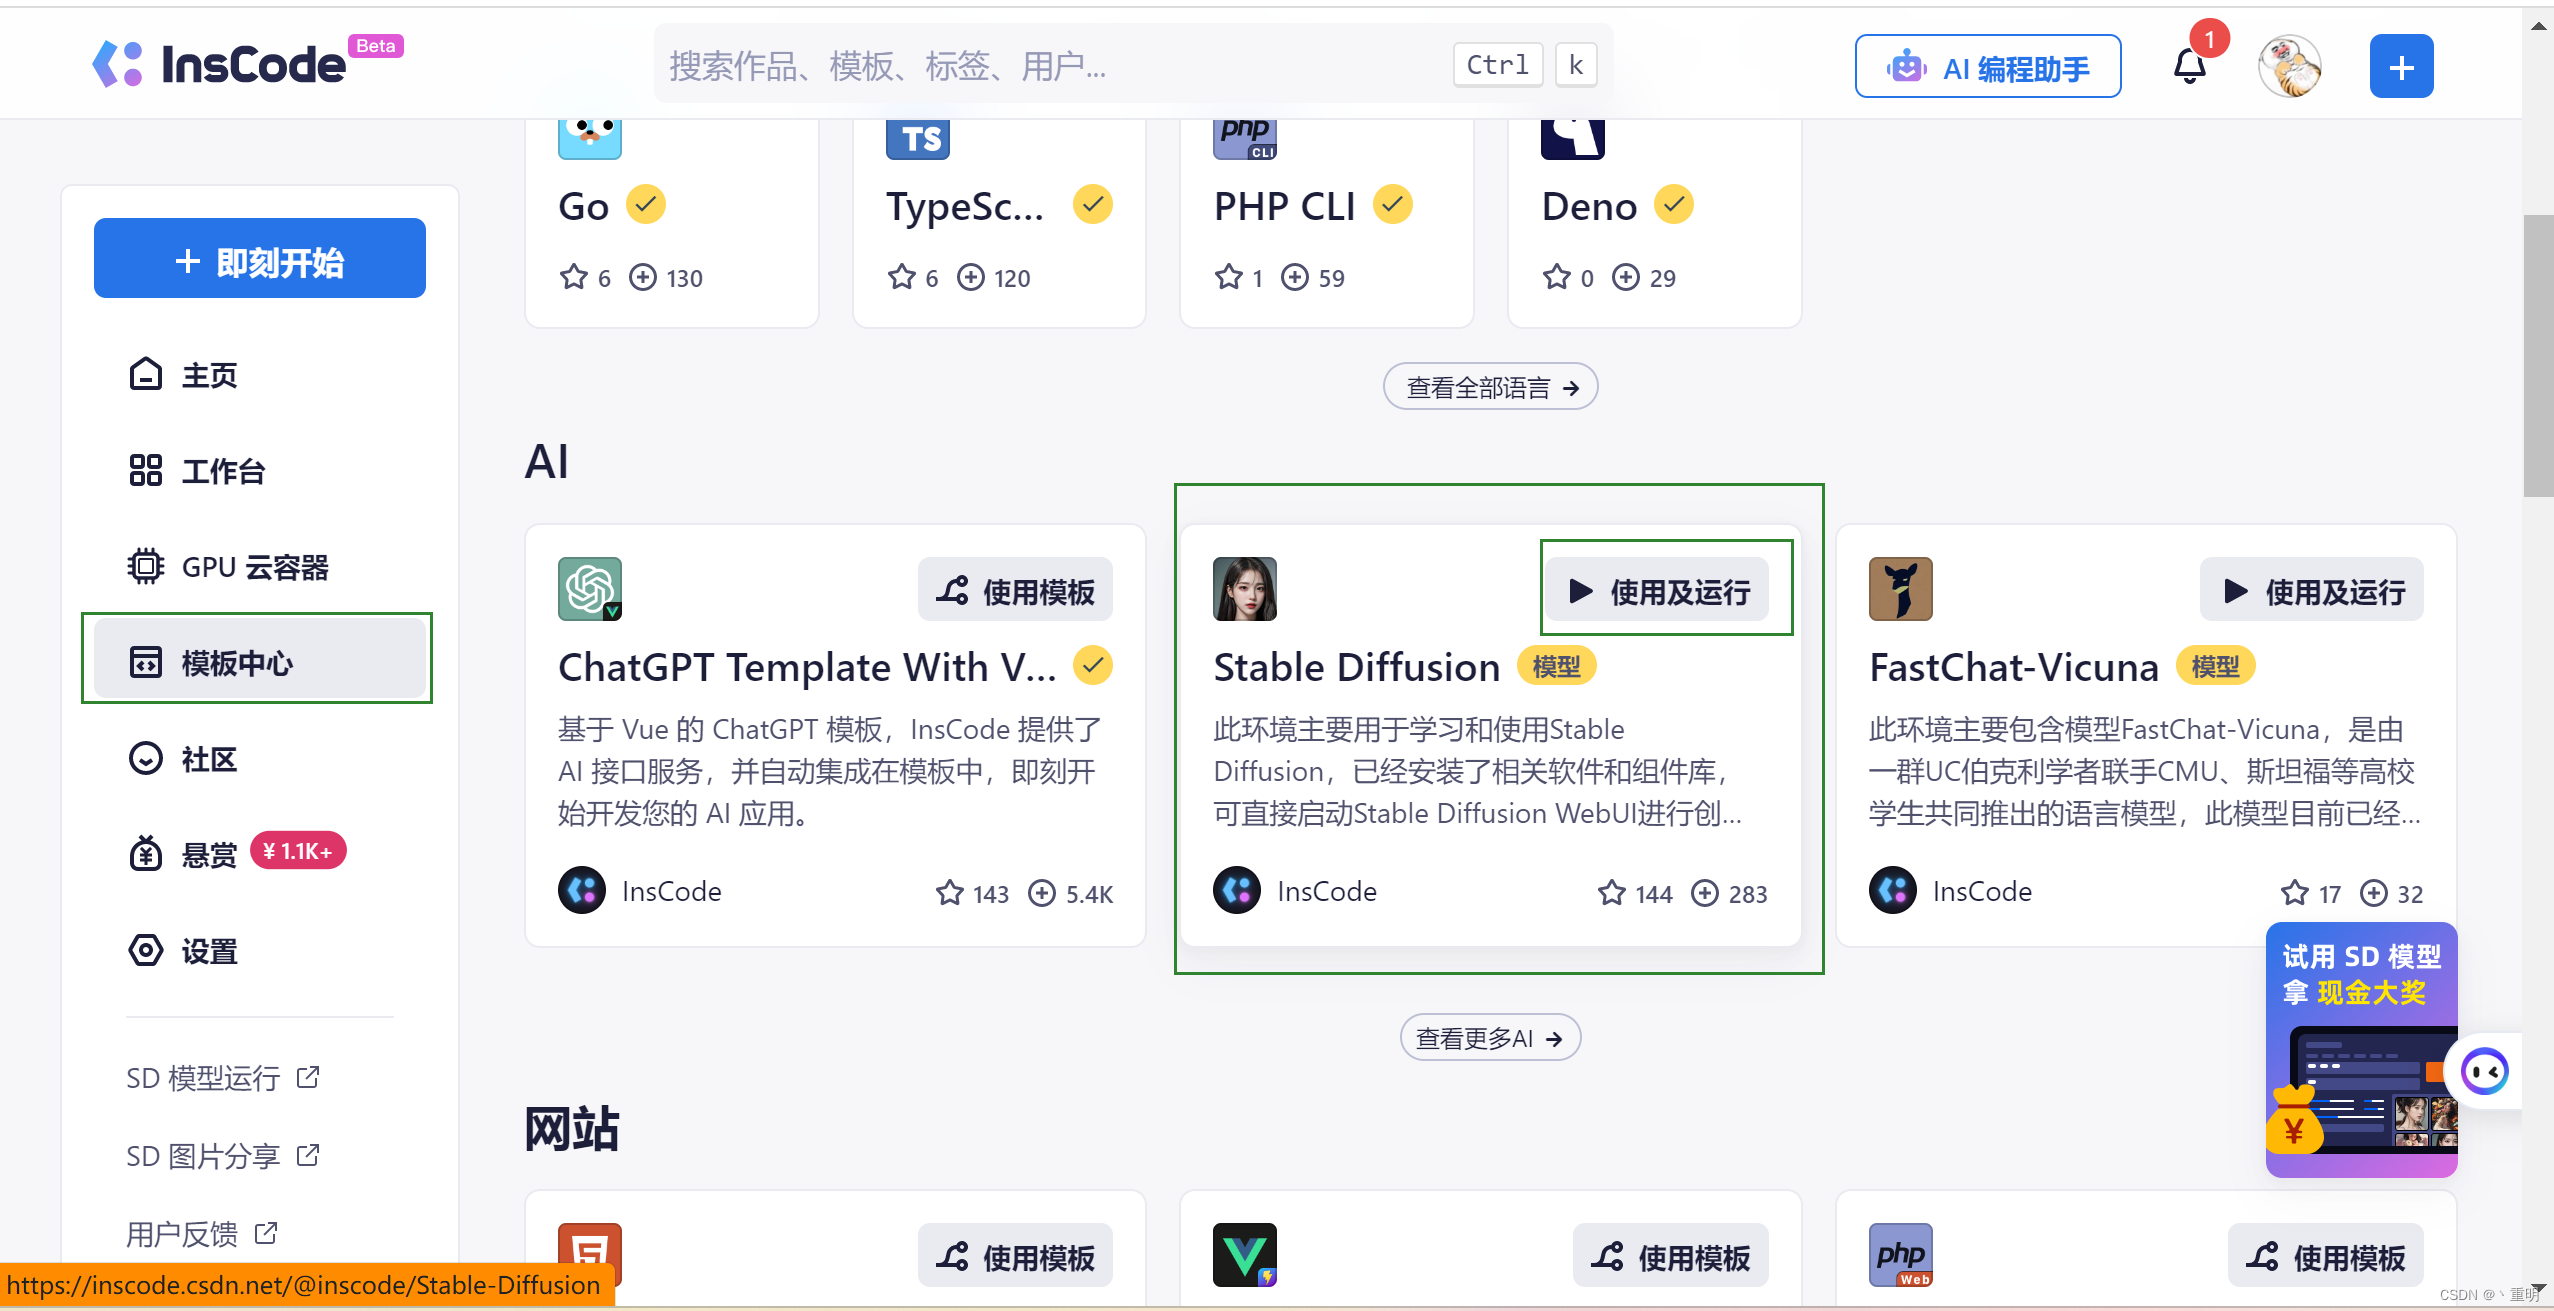Click the star icon on PHP CLI card
2554x1311 pixels.
tap(1228, 277)
